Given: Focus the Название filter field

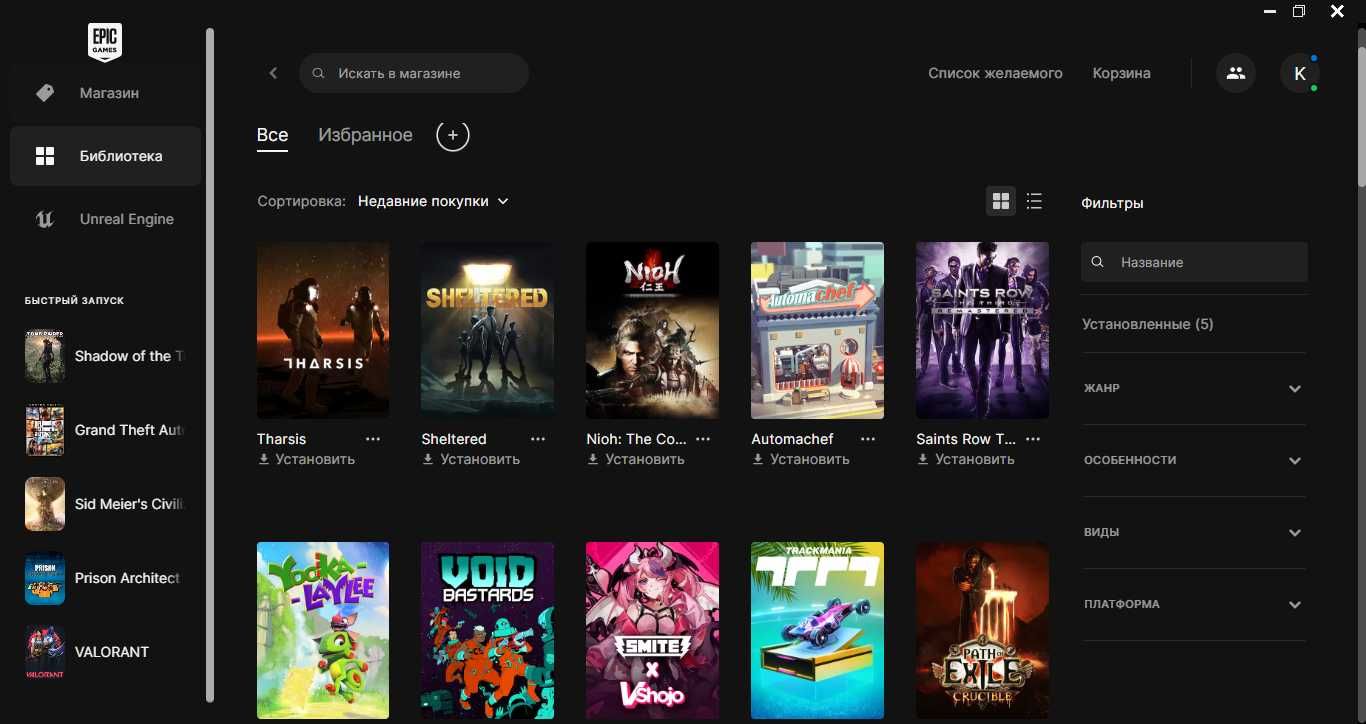Looking at the screenshot, I should coord(1194,262).
